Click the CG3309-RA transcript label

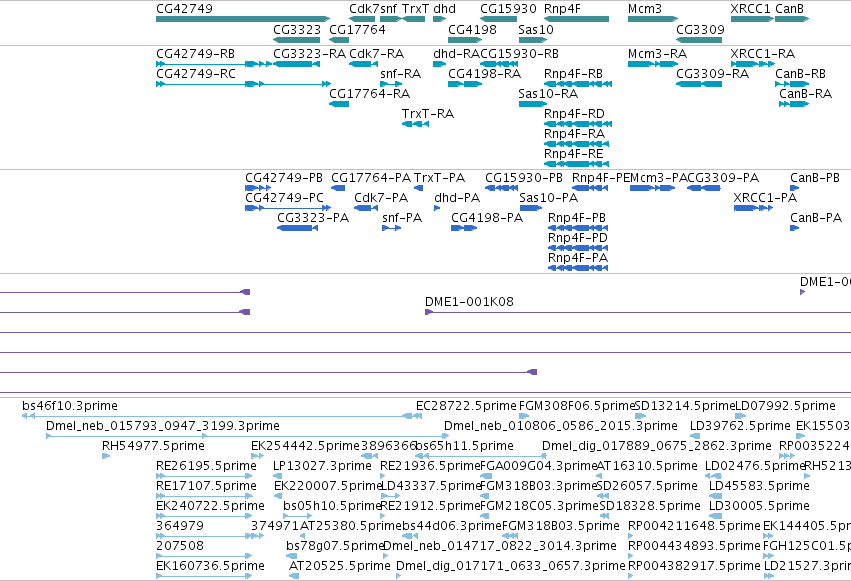pos(712,74)
